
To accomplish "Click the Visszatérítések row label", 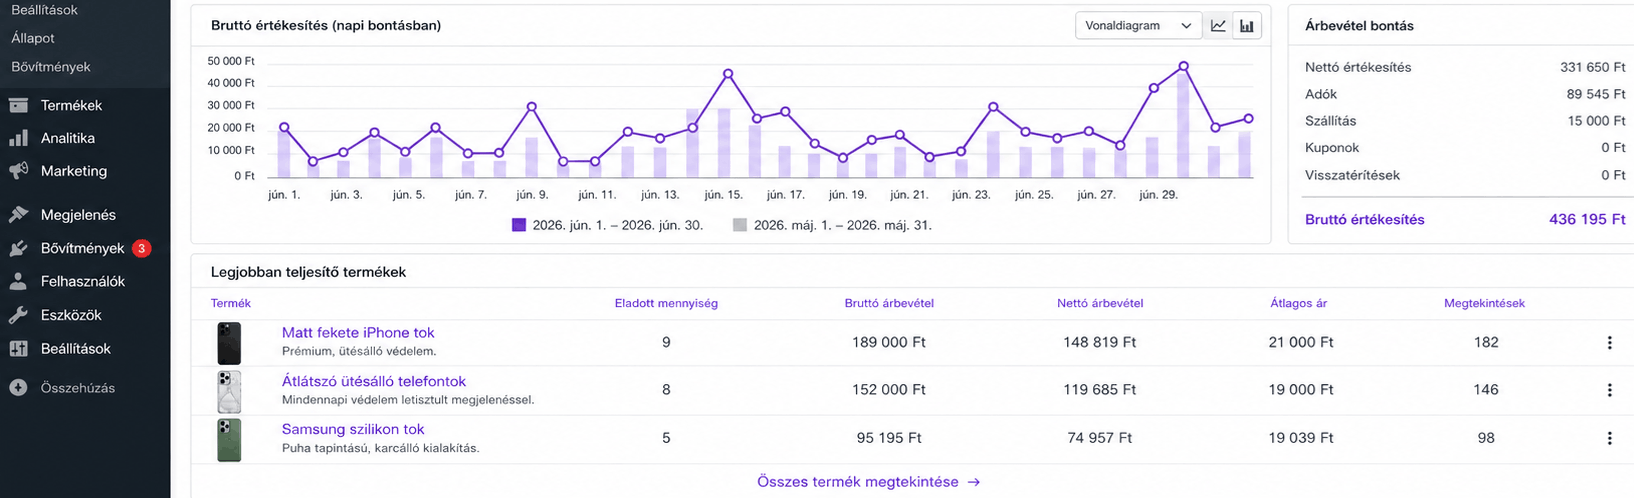I will tap(1352, 175).
